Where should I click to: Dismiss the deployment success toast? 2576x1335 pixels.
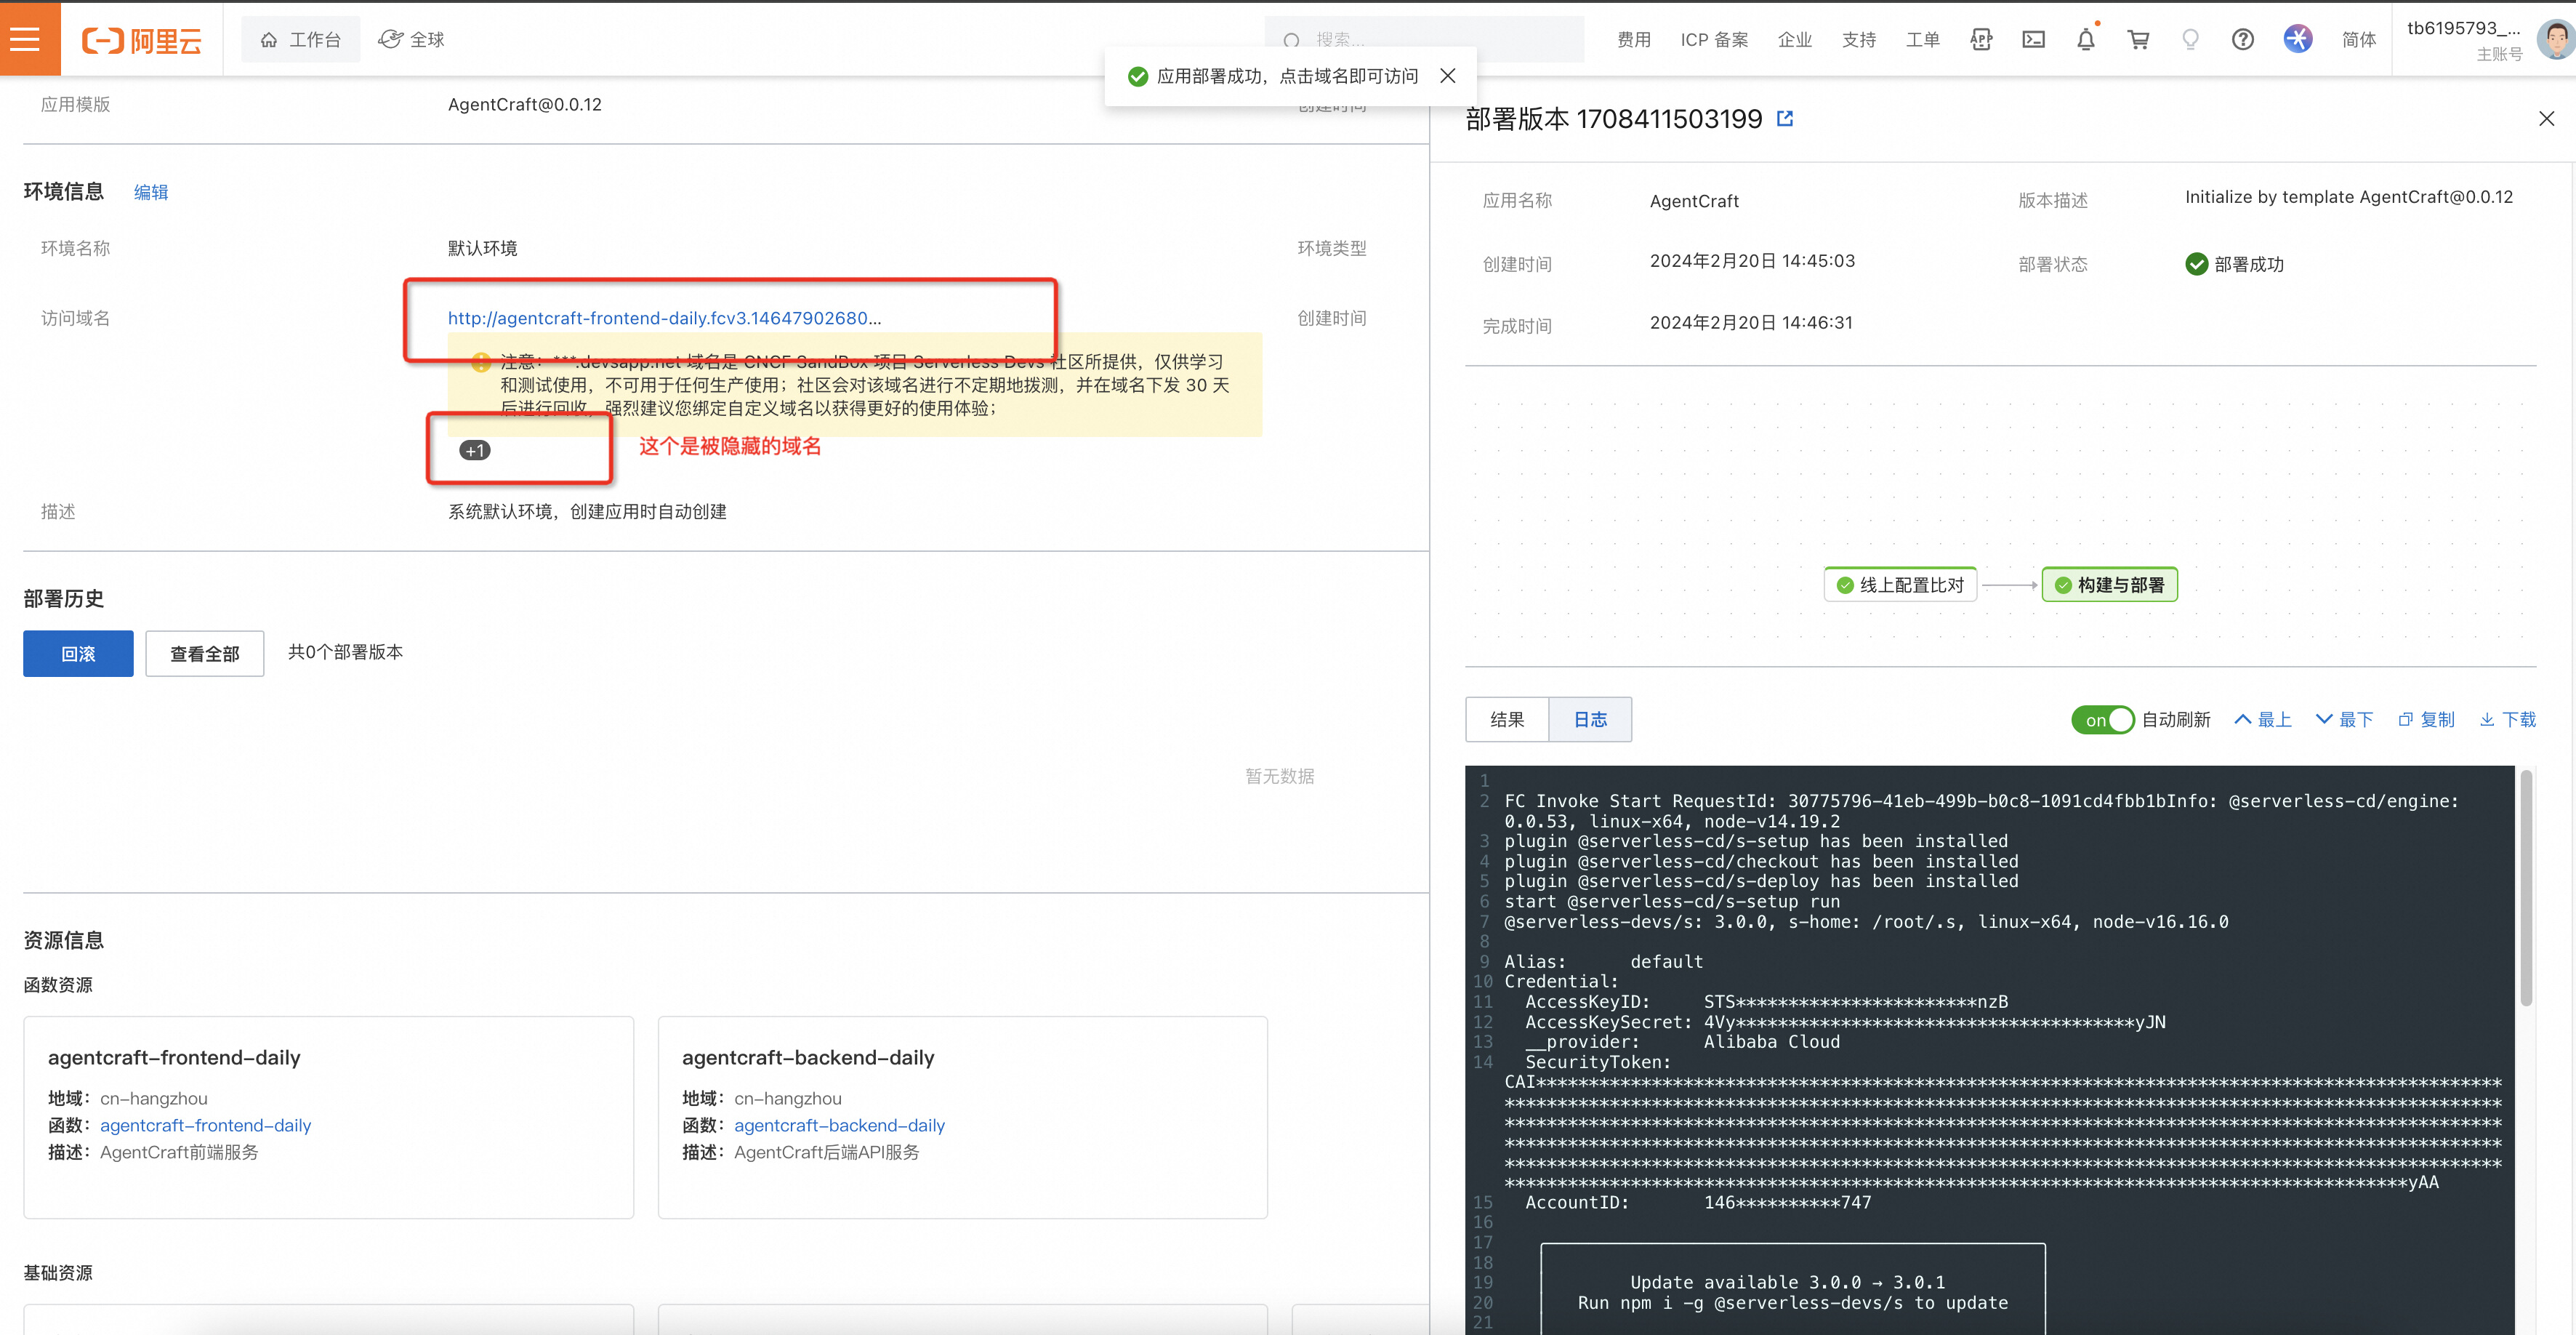1448,76
